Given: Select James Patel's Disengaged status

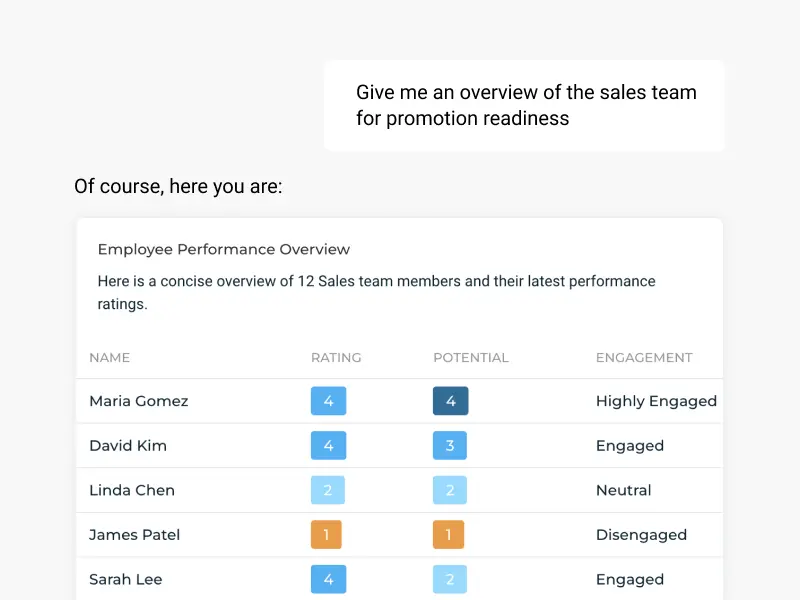Looking at the screenshot, I should click(641, 535).
